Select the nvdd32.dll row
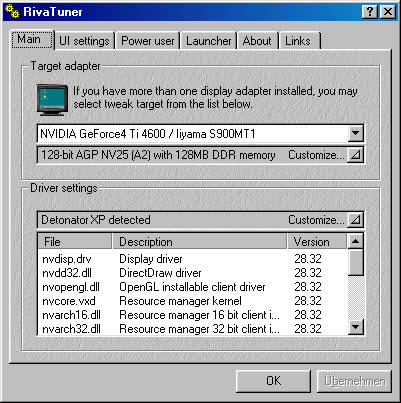This screenshot has width=401, height=403. (x=192, y=273)
